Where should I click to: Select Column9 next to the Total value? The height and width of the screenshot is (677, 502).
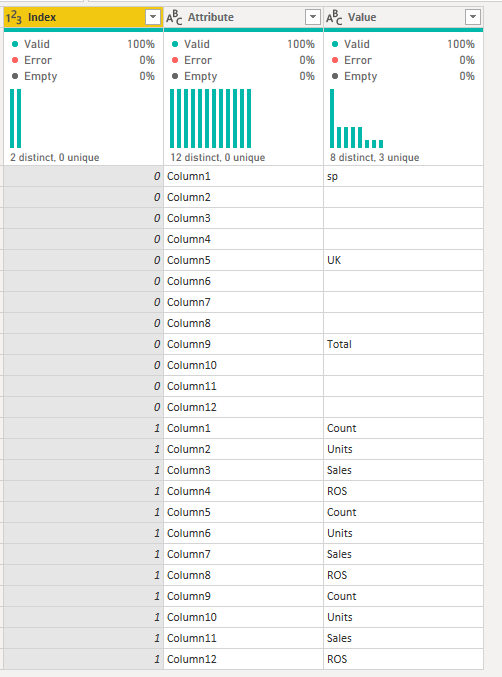[x=243, y=344]
